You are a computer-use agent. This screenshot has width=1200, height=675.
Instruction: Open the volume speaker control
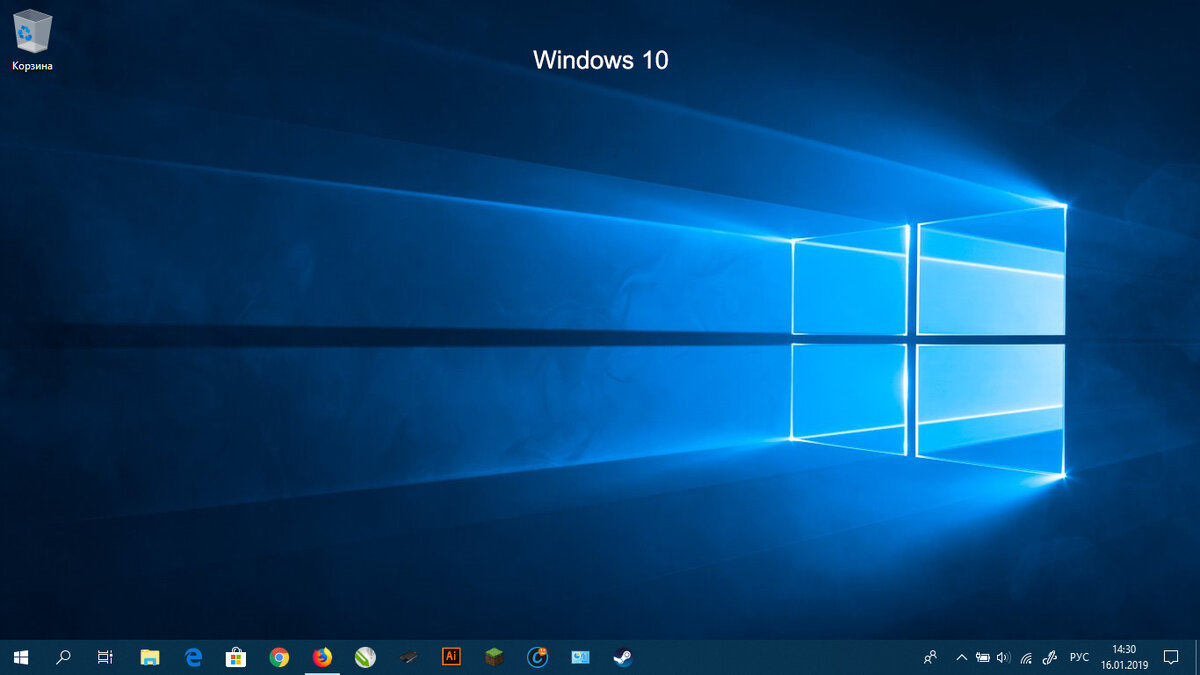(x=1004, y=657)
